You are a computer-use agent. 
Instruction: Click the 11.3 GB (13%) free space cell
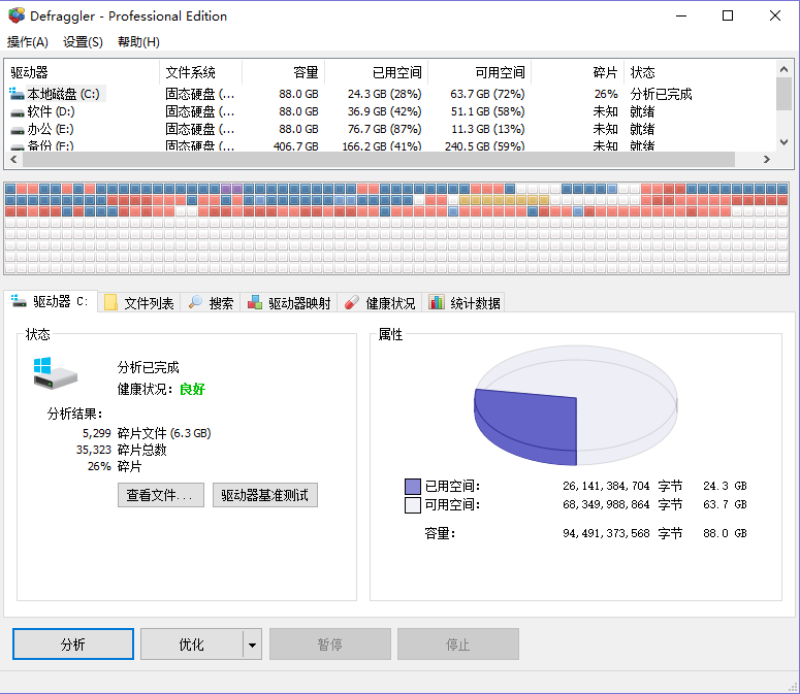click(x=488, y=129)
